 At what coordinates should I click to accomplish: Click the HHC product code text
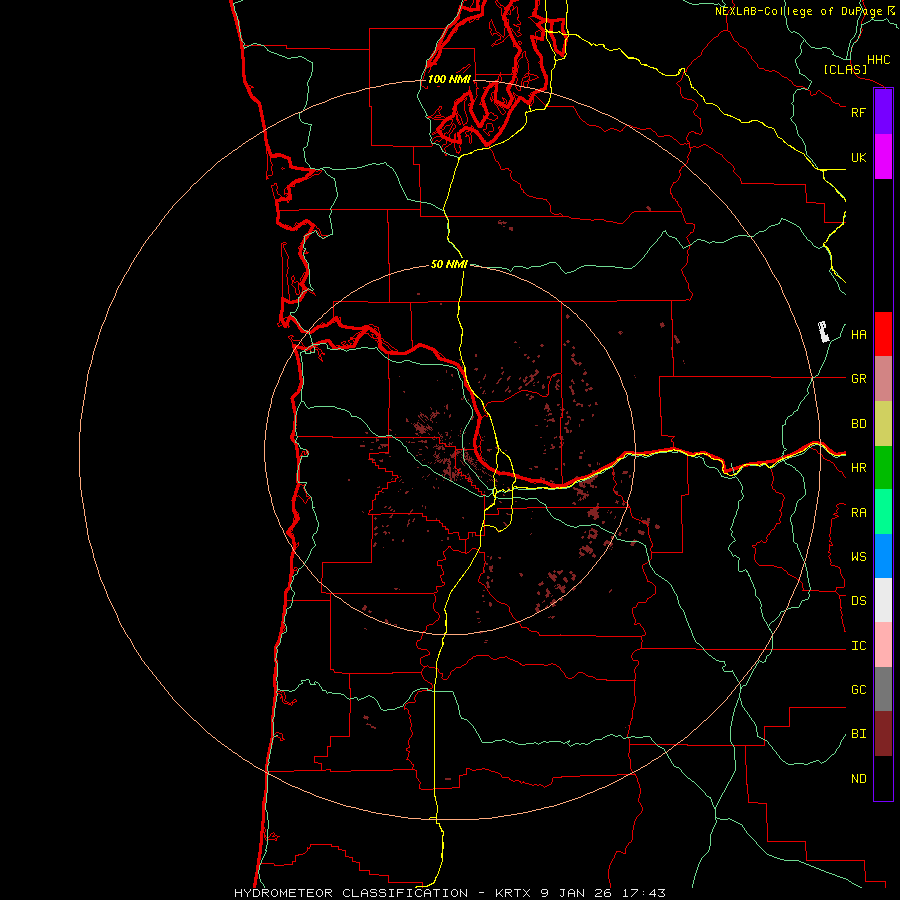(879, 60)
